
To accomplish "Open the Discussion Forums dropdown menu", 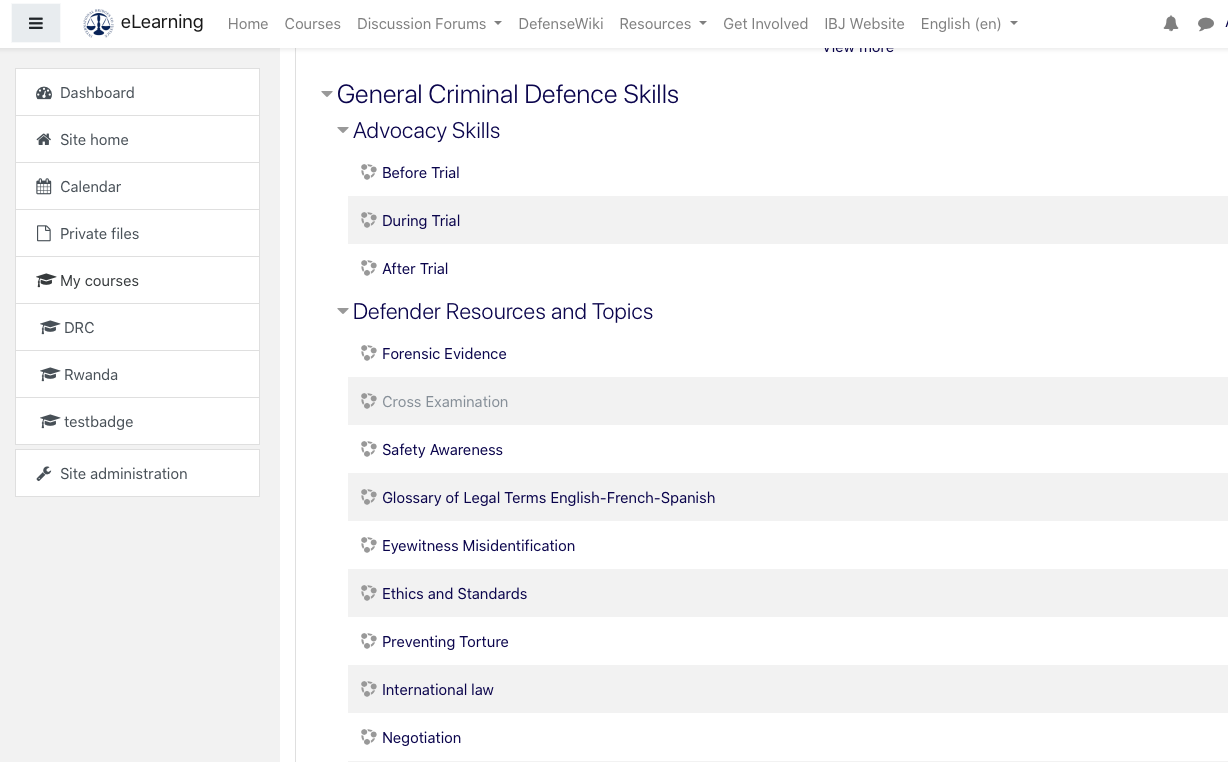I will (429, 24).
